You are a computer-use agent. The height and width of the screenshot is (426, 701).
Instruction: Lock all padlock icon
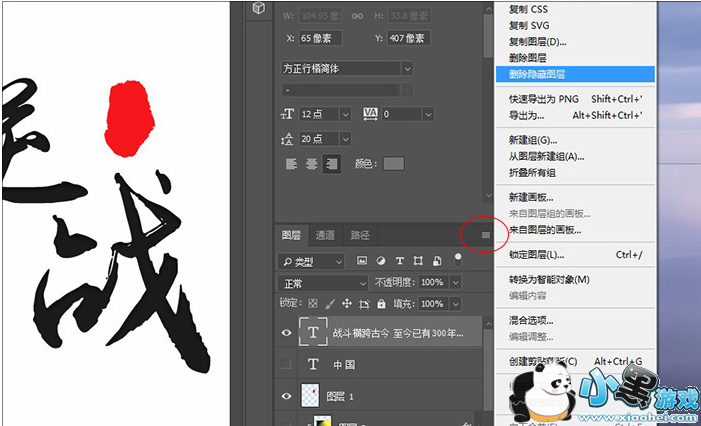pyautogui.click(x=381, y=304)
